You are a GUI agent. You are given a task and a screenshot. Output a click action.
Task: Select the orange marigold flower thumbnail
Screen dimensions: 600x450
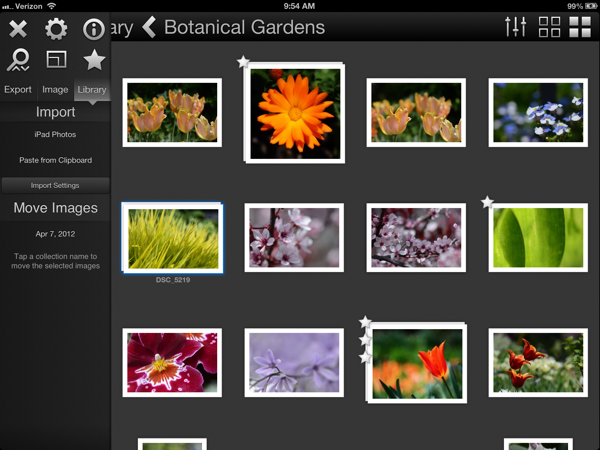click(294, 110)
